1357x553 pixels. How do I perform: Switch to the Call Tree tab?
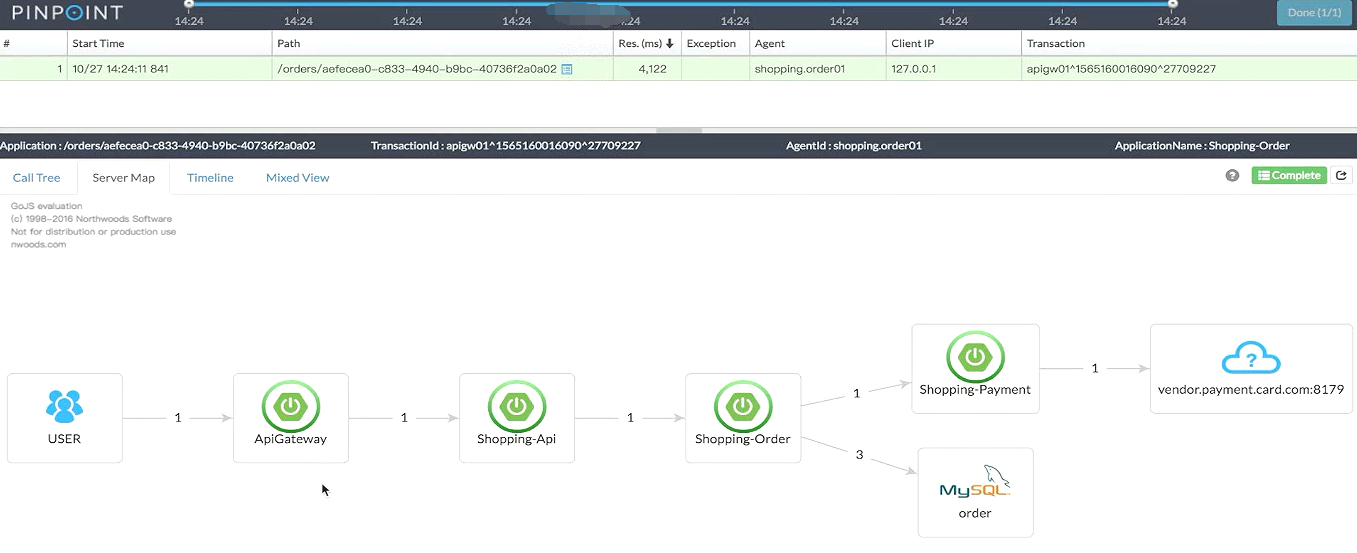click(x=36, y=178)
